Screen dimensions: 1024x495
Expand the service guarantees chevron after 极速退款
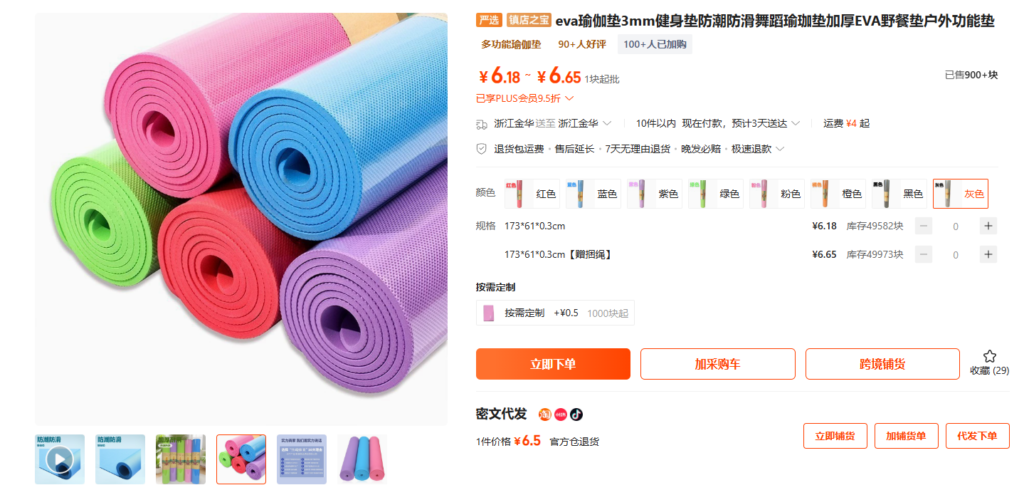tap(780, 149)
